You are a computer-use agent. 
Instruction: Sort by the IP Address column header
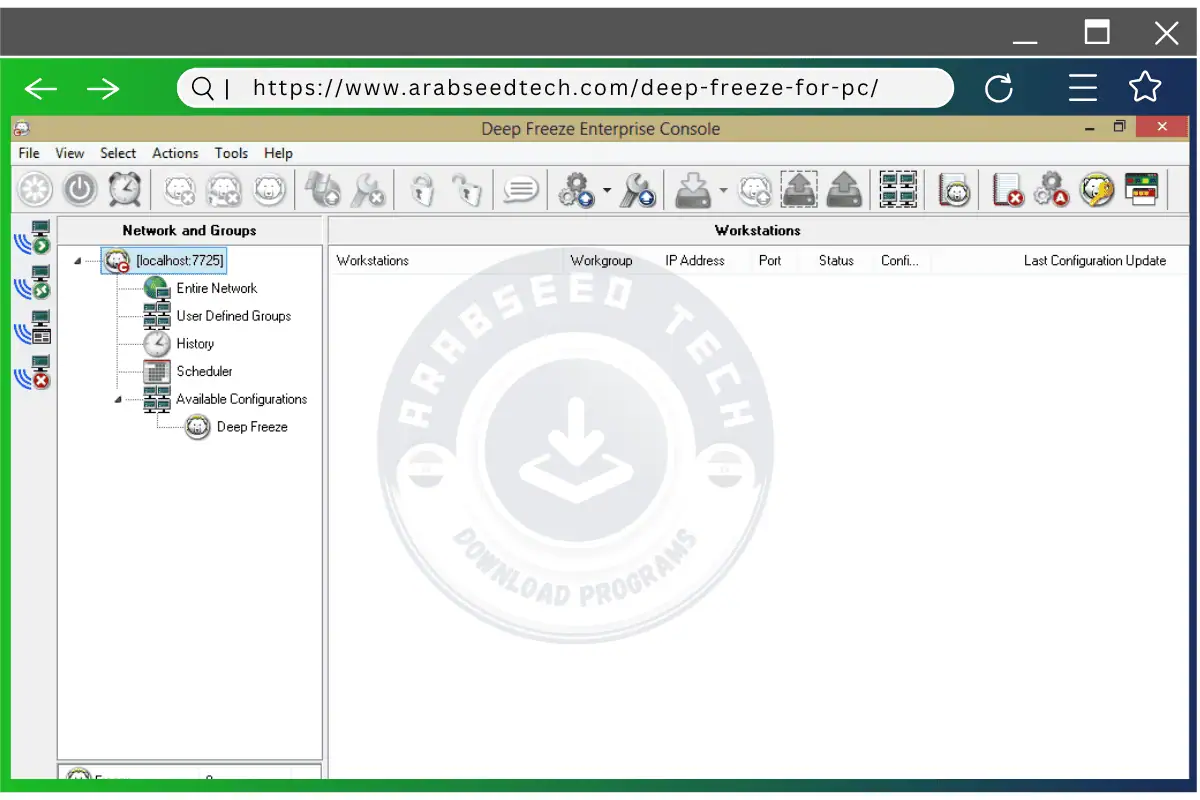click(695, 261)
